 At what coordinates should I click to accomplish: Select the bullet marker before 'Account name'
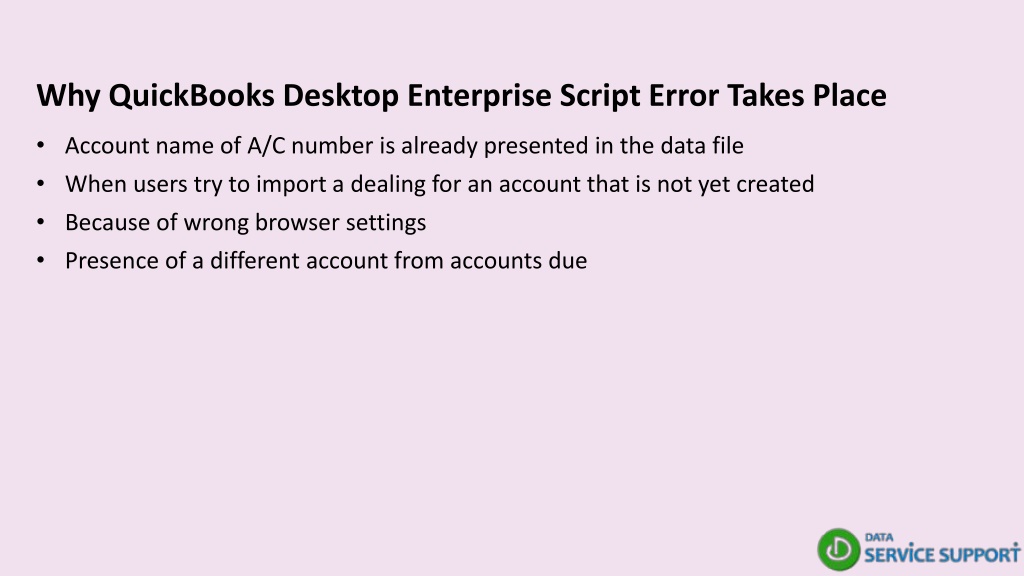[x=41, y=146]
